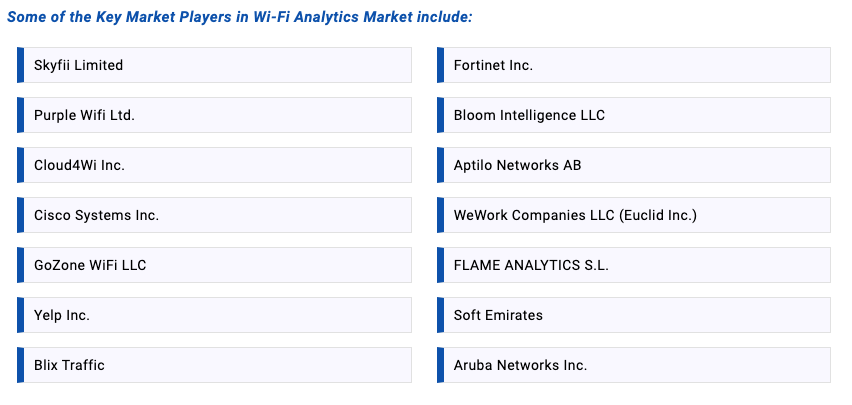Click blue marker next to Cisco Systems Inc.
This screenshot has width=852, height=405.
click(x=20, y=215)
